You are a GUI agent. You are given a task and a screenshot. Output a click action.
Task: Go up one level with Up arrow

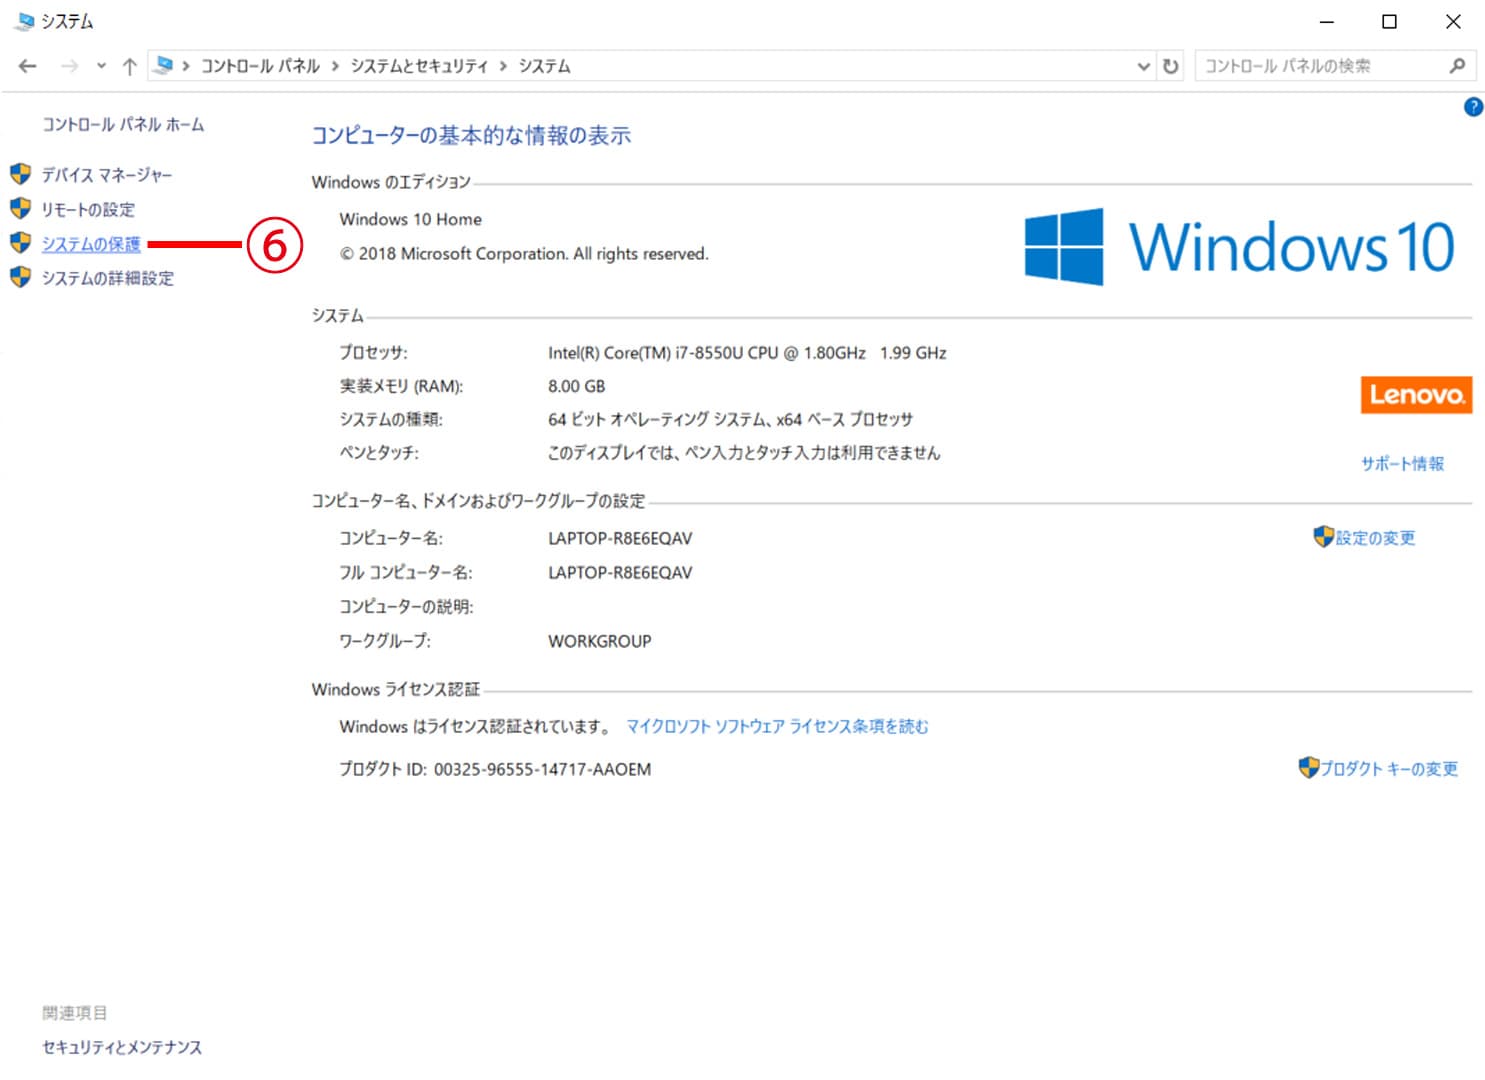click(x=129, y=66)
